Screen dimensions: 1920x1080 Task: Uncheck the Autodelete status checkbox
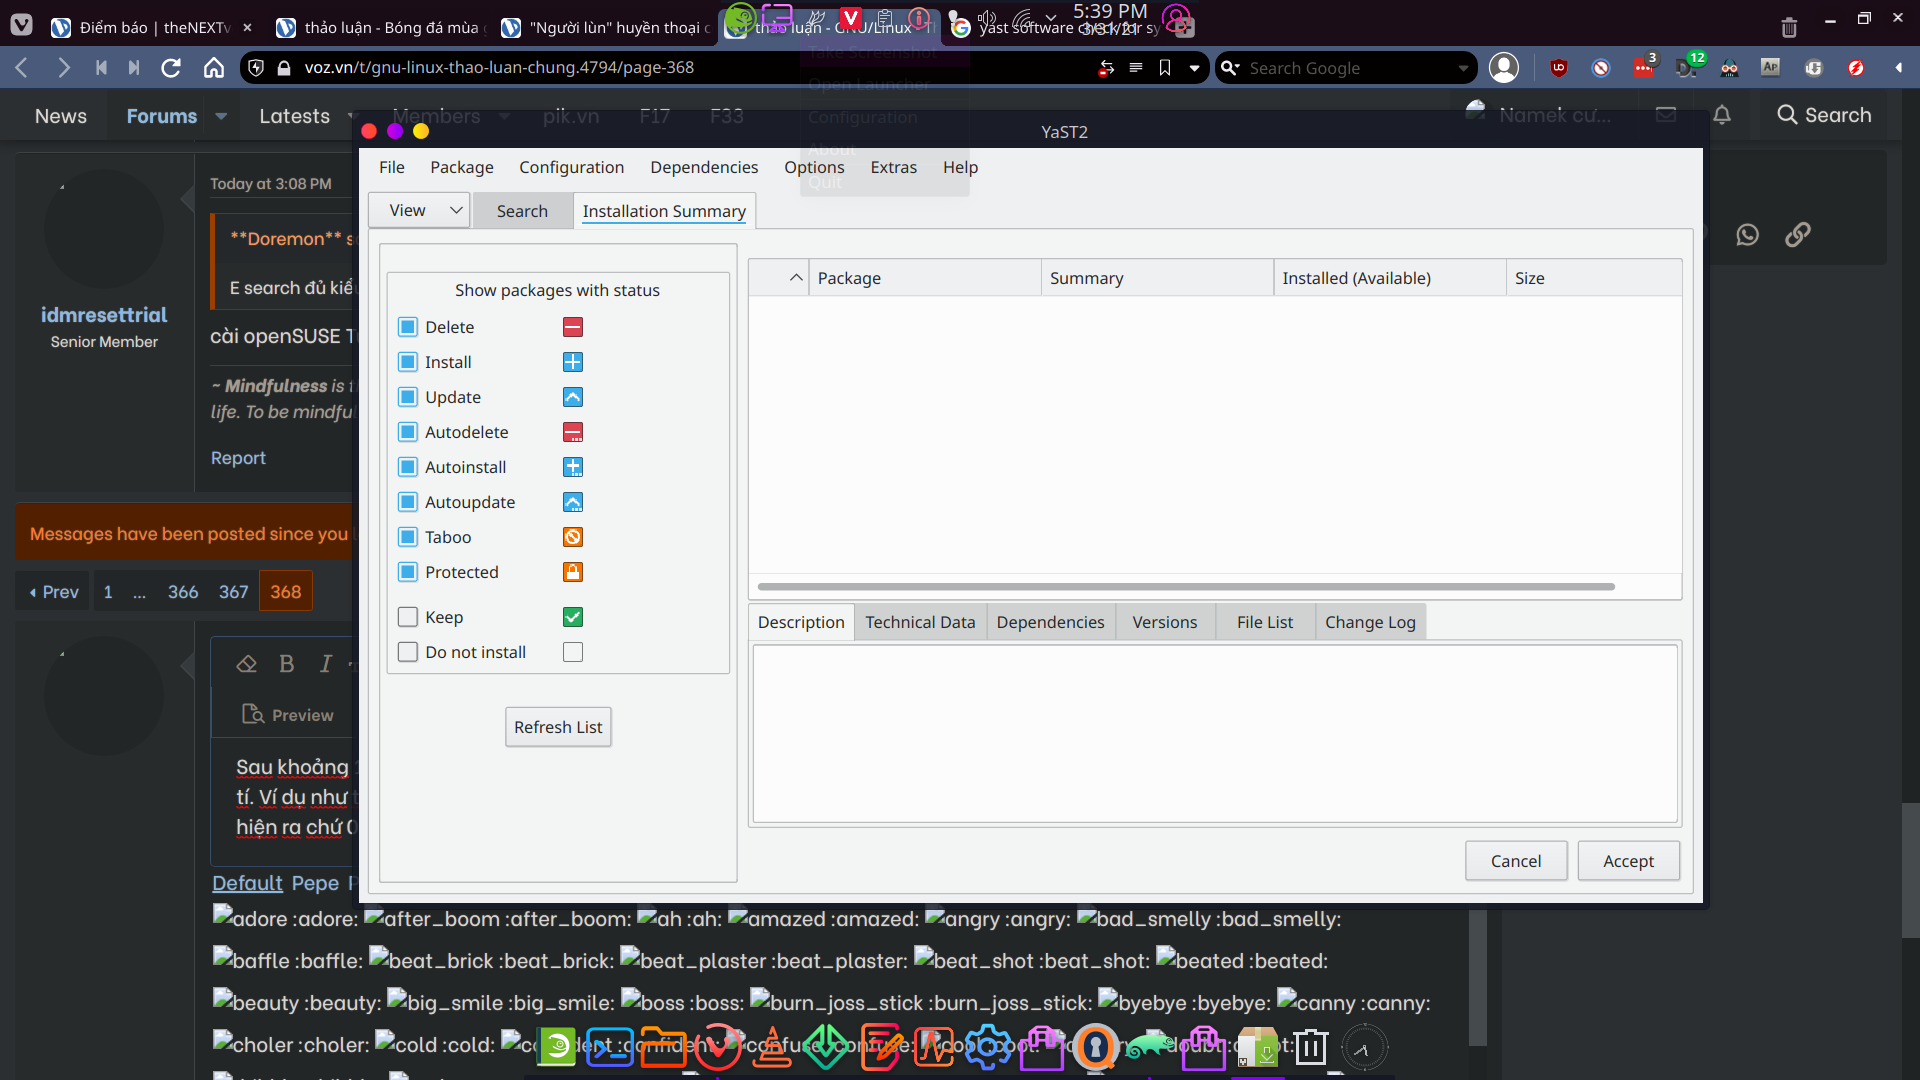408,432
